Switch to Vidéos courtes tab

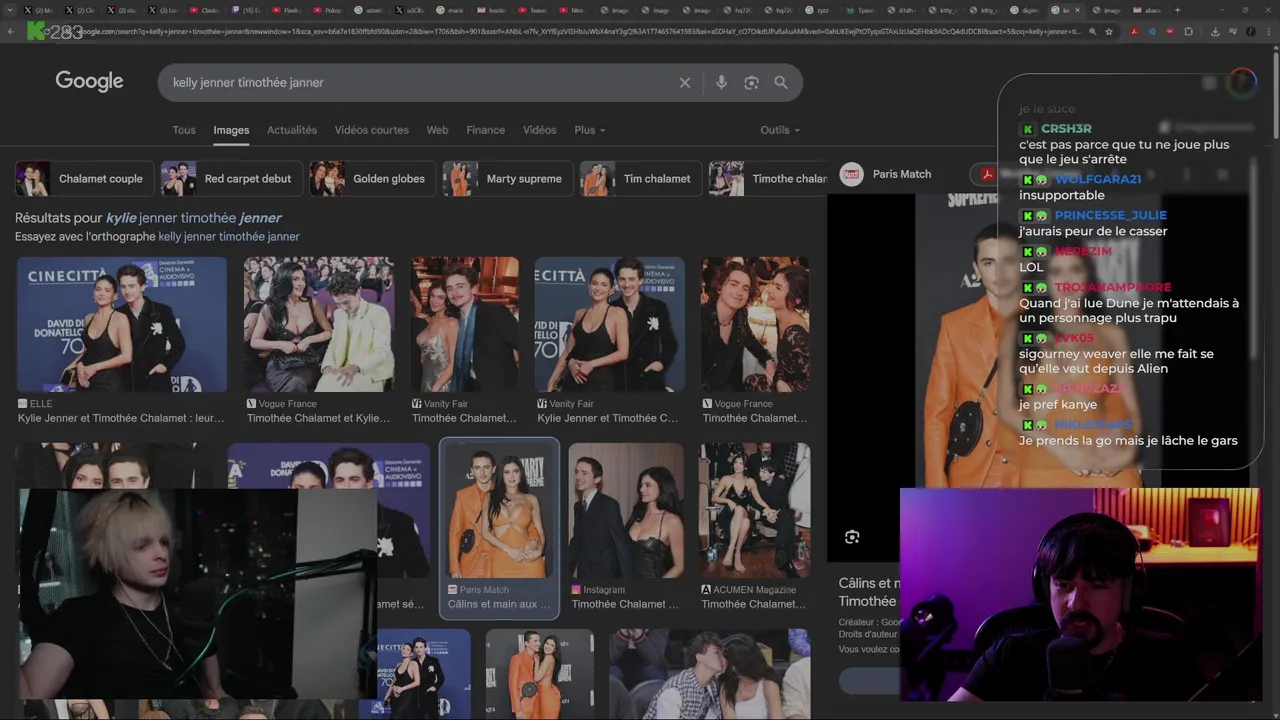point(372,130)
